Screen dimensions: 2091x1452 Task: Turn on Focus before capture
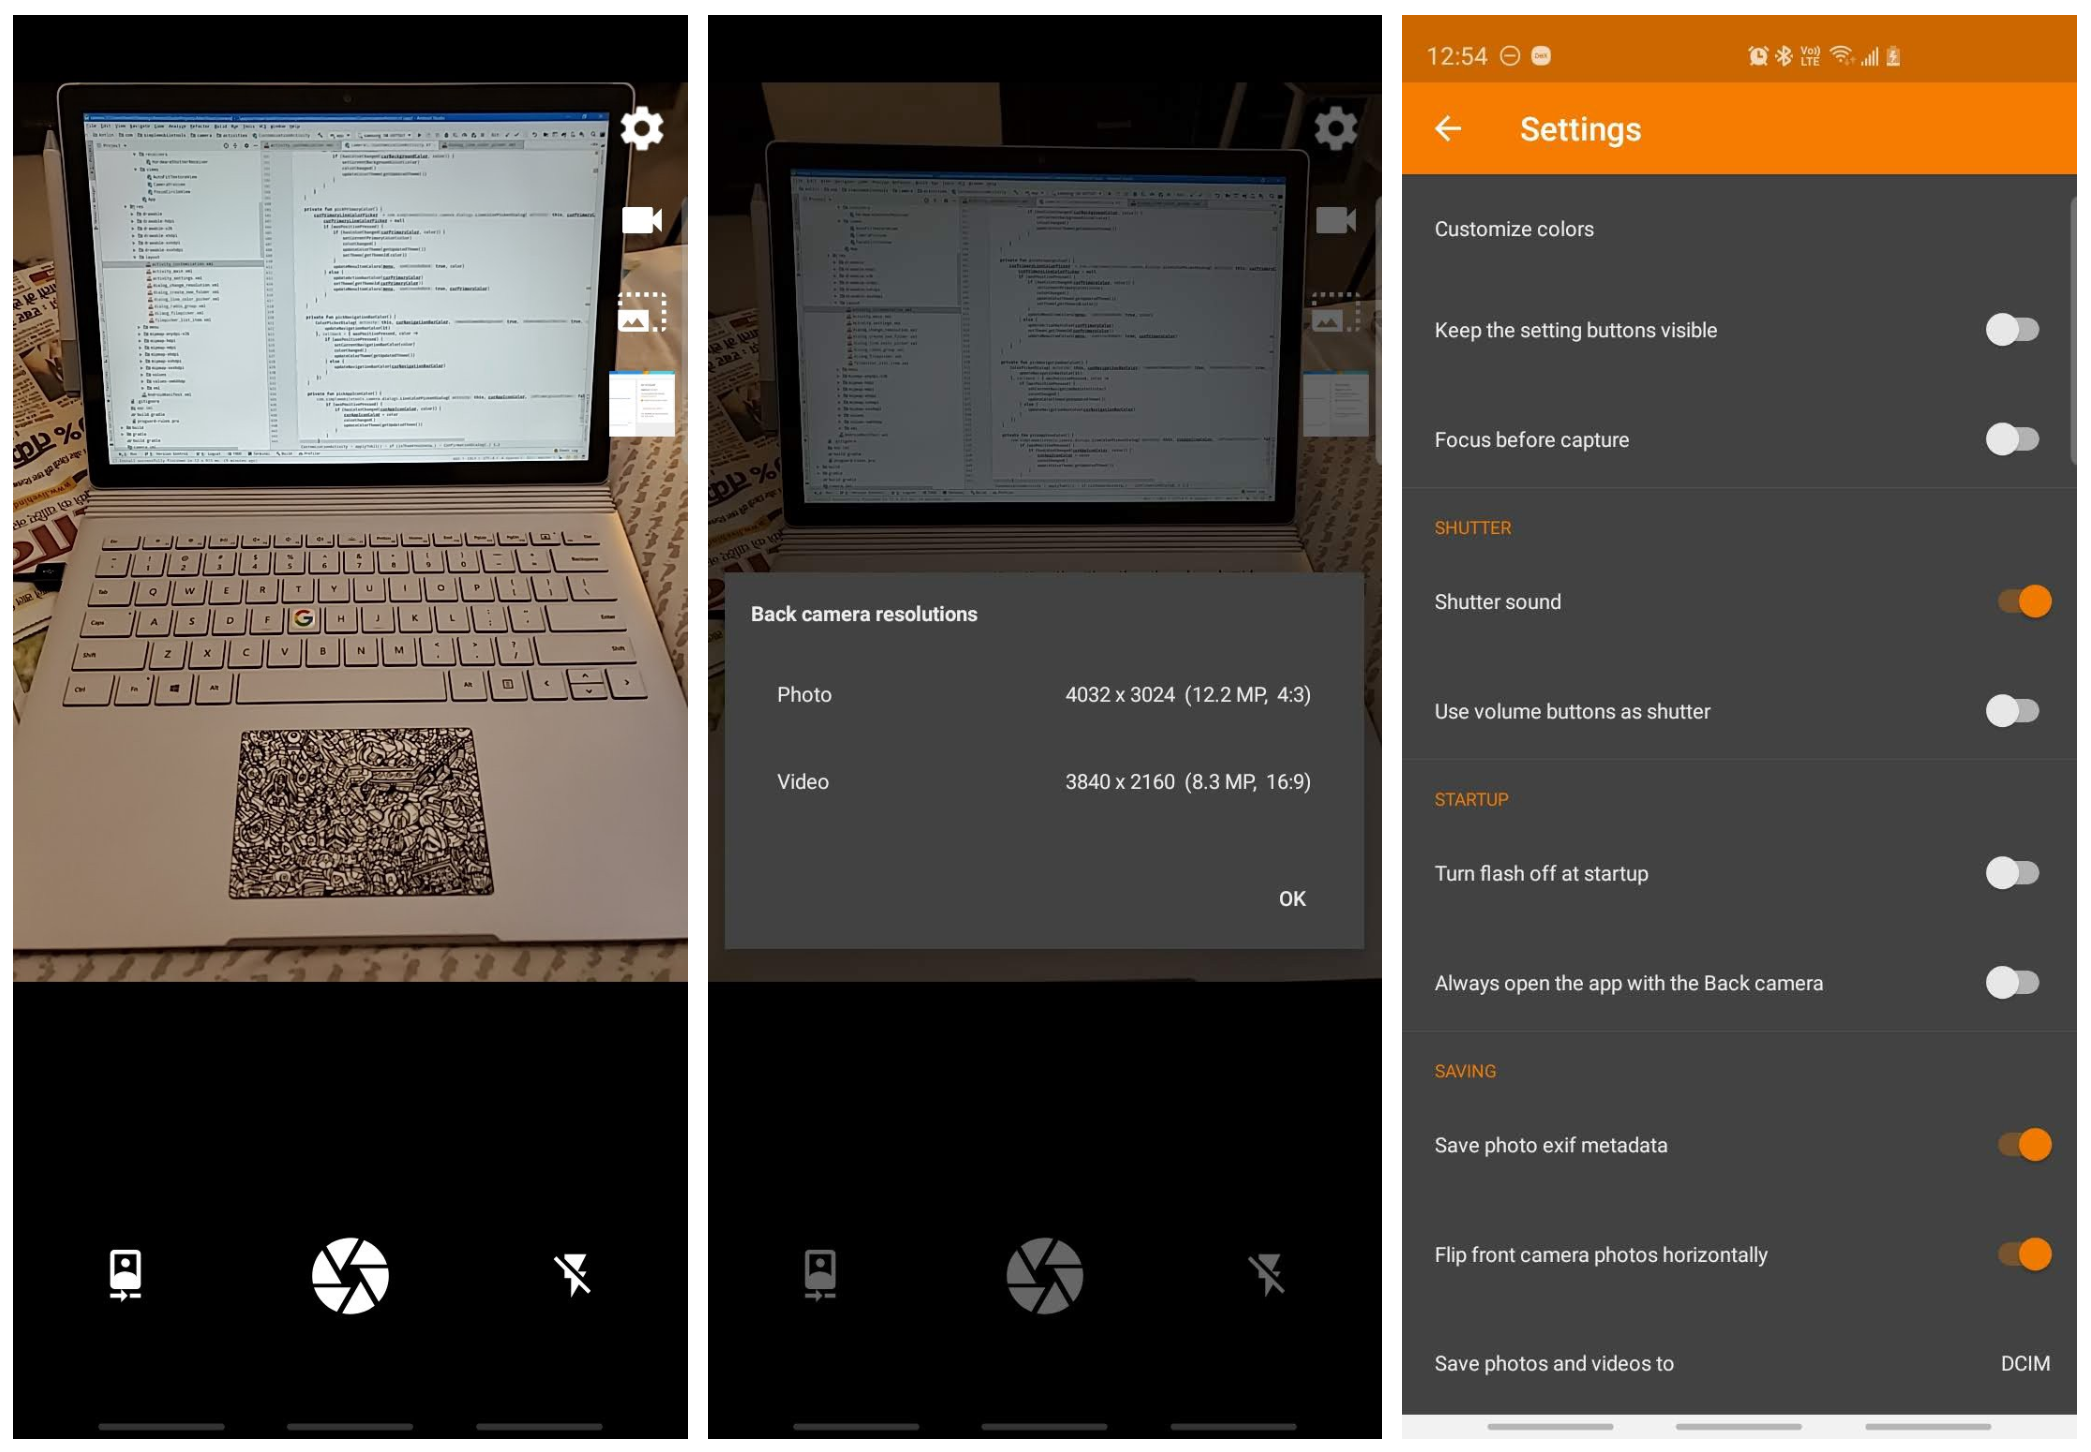click(x=2012, y=439)
